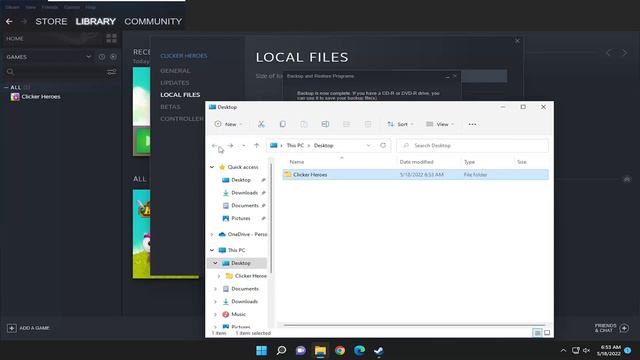This screenshot has height=360, width=640.
Task: Click Steam forward arrow
Action: click(24, 21)
